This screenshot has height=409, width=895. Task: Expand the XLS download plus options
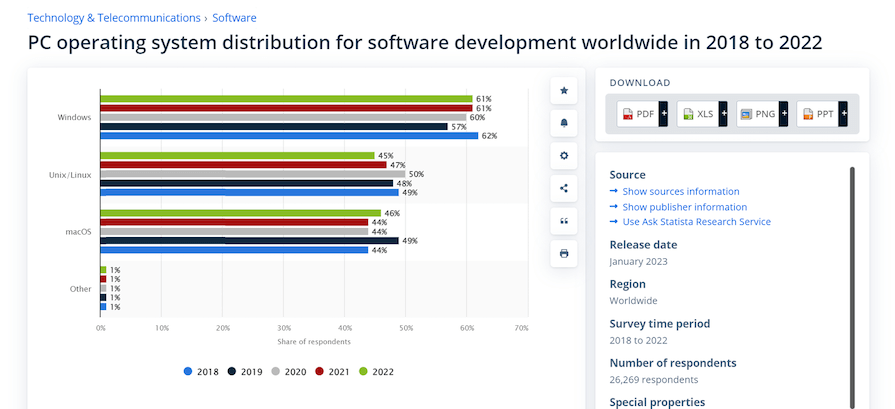(723, 114)
